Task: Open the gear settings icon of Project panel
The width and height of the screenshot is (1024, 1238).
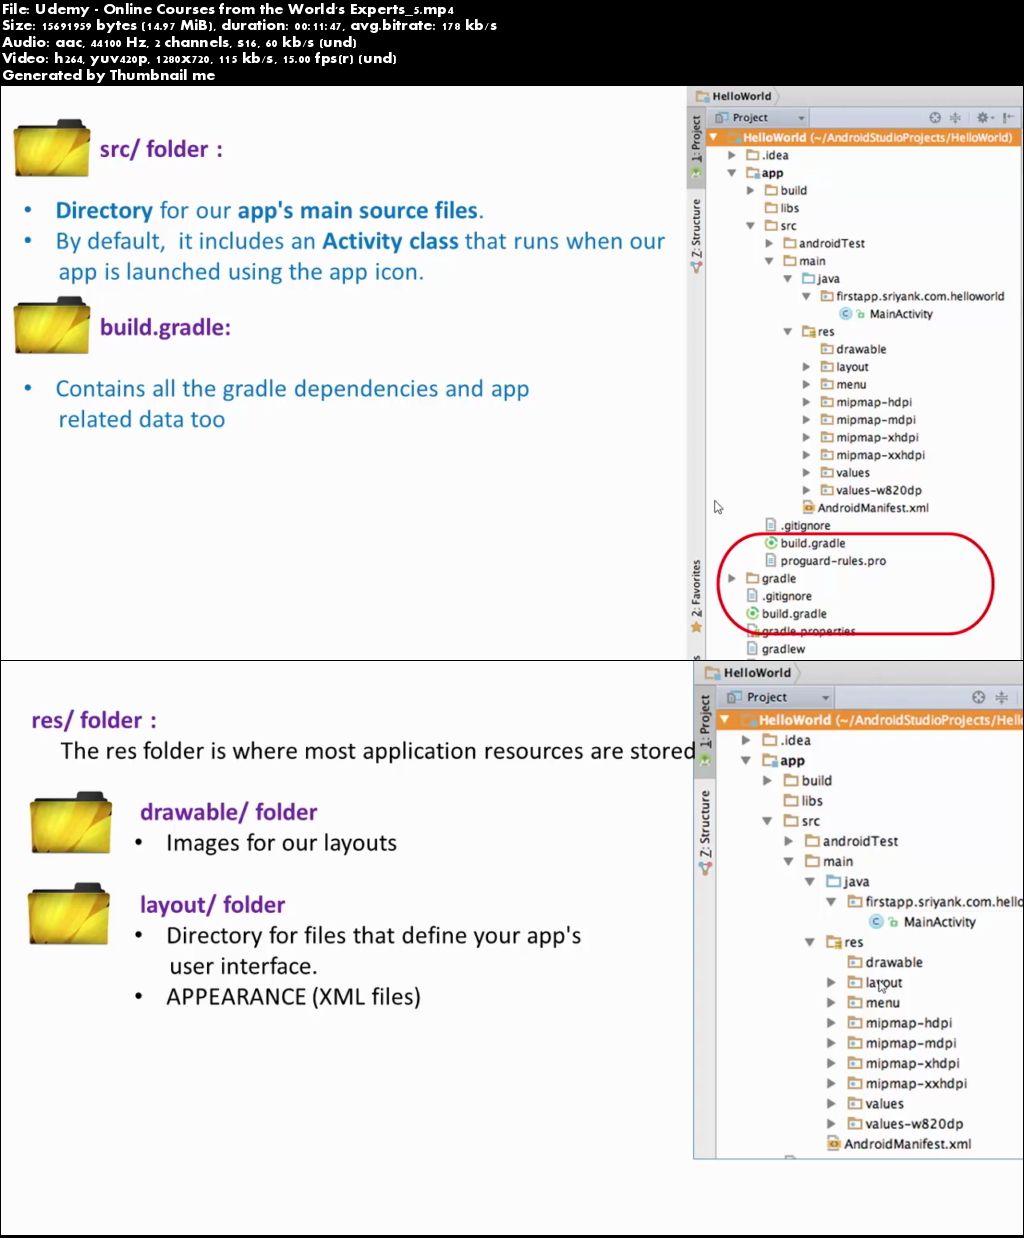Action: pos(983,118)
